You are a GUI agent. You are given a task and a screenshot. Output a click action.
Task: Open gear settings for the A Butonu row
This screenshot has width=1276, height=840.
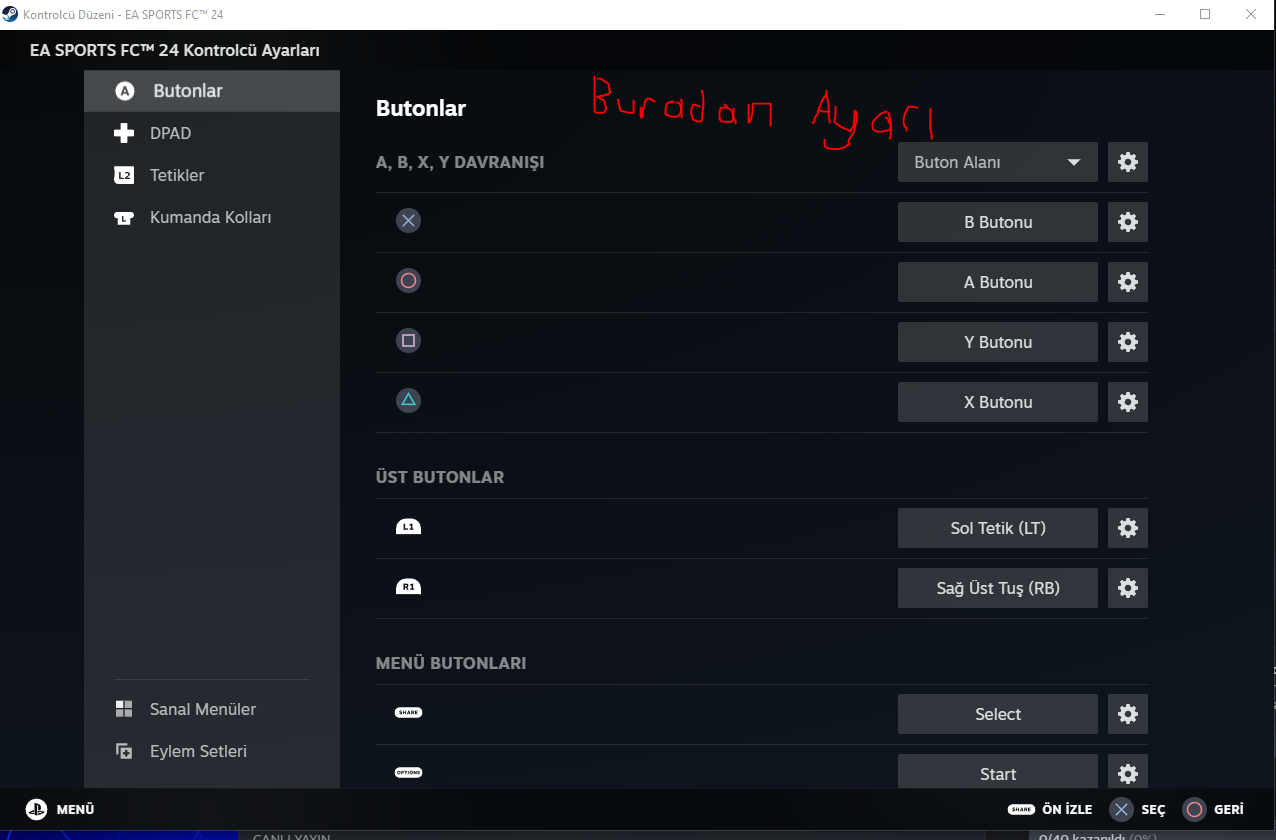1128,282
